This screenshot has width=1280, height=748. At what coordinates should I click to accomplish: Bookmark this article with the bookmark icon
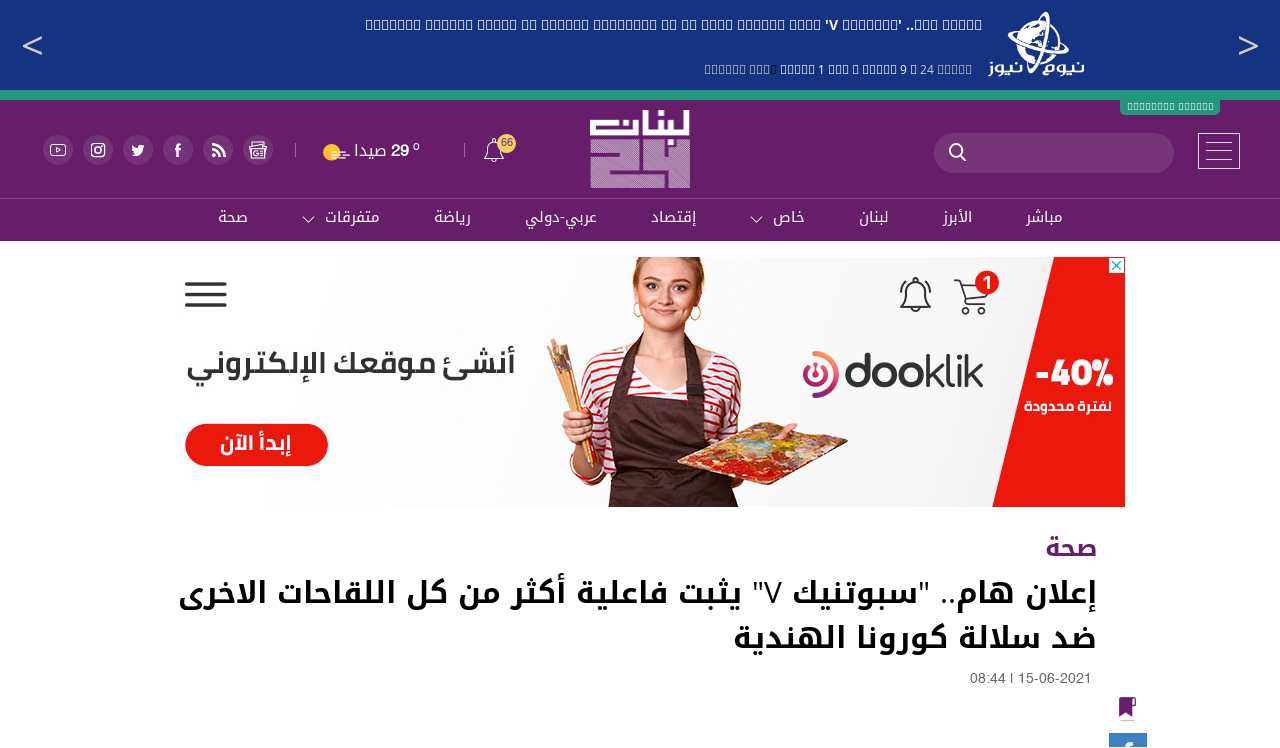click(1127, 708)
